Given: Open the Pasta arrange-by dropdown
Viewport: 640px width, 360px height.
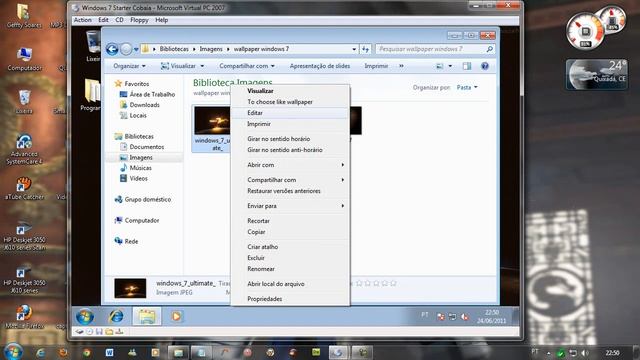Looking at the screenshot, I should click(467, 87).
